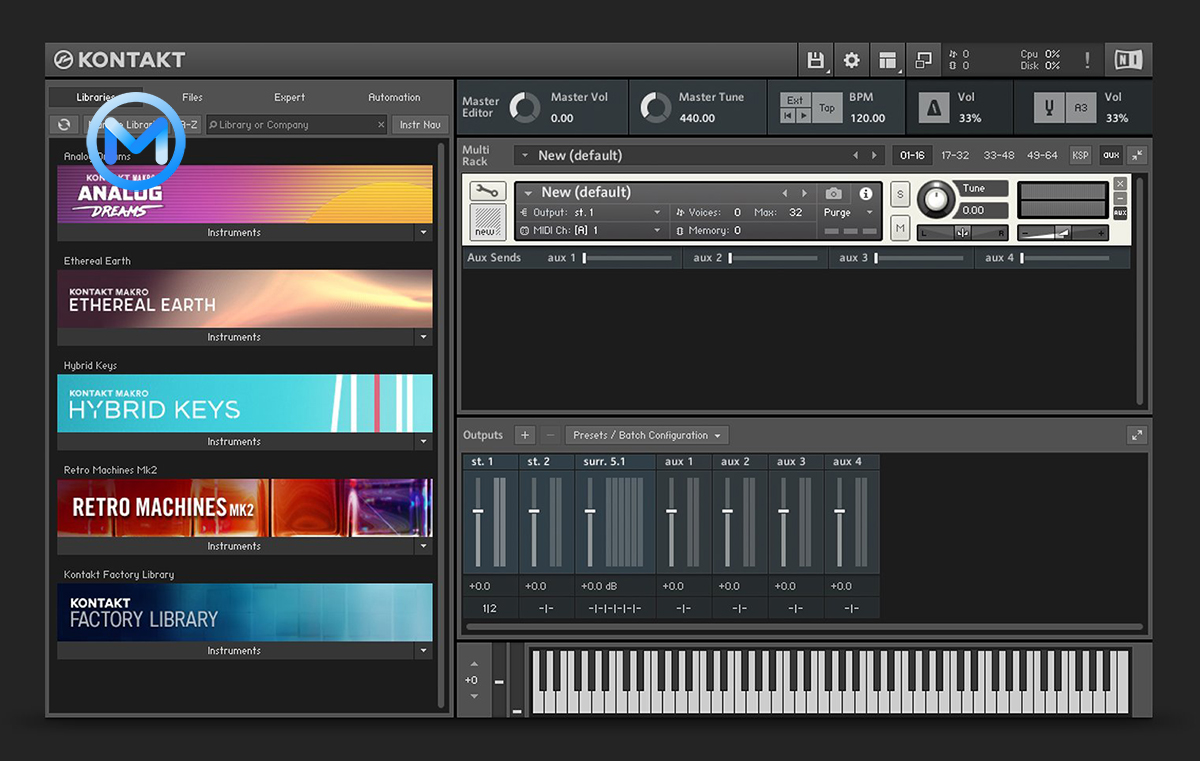The image size is (1200, 761).
Task: Expand the Purge dropdown menu
Action: pyautogui.click(x=848, y=212)
